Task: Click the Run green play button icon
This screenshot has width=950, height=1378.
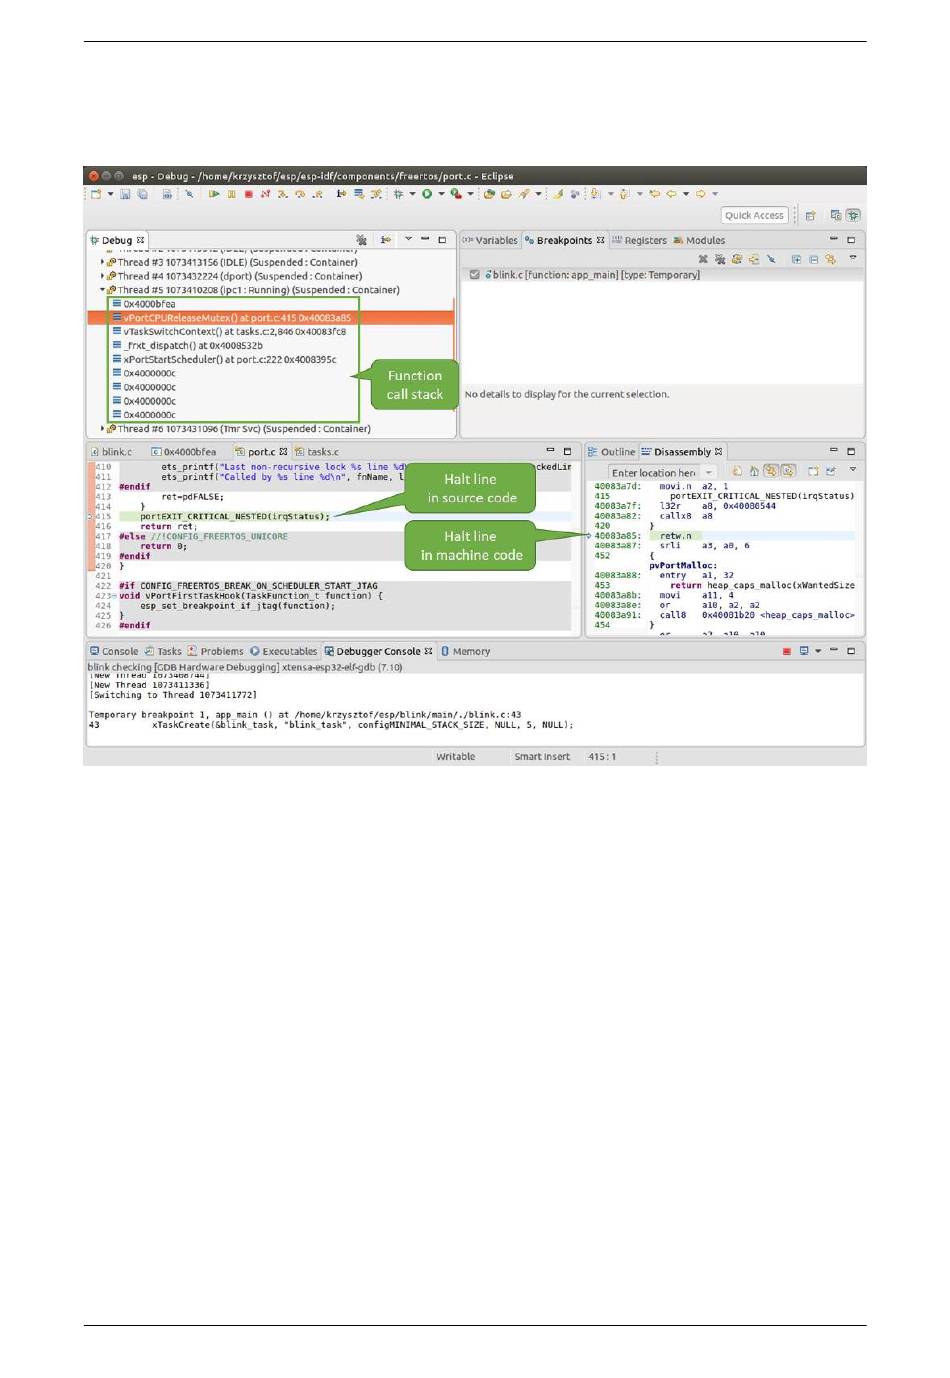Action: [x=427, y=194]
